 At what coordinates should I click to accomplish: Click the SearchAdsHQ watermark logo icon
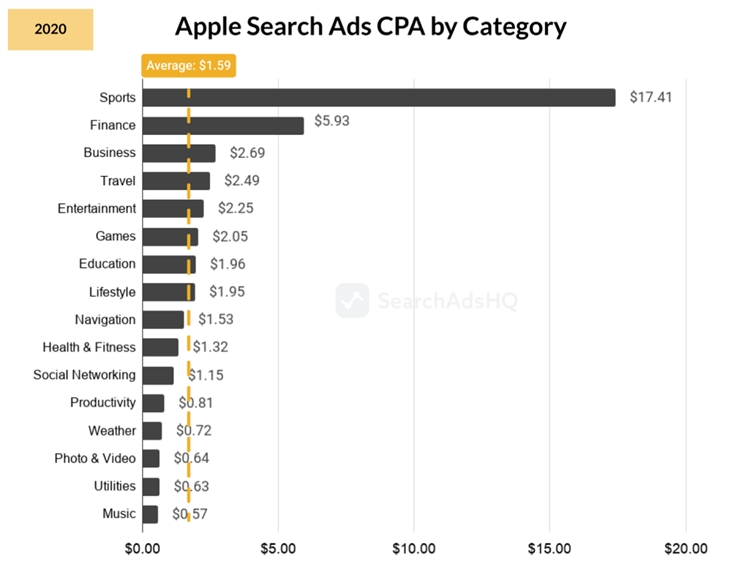tap(352, 300)
